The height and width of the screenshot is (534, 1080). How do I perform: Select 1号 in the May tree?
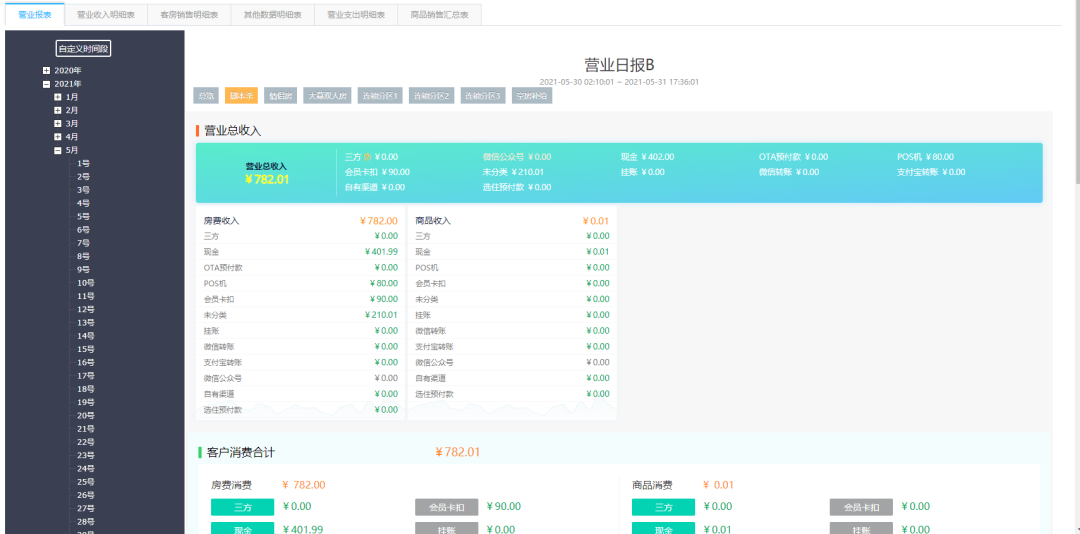[x=83, y=163]
